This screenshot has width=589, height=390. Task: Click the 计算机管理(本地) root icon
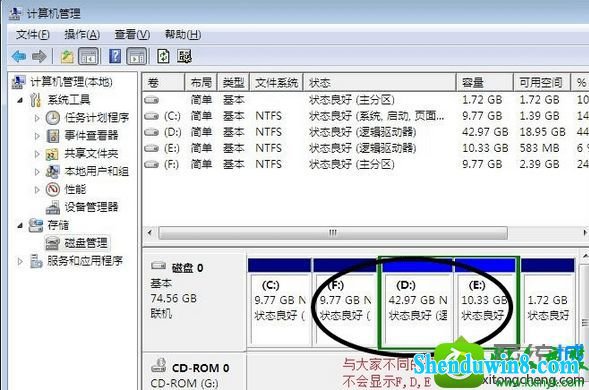(x=18, y=82)
